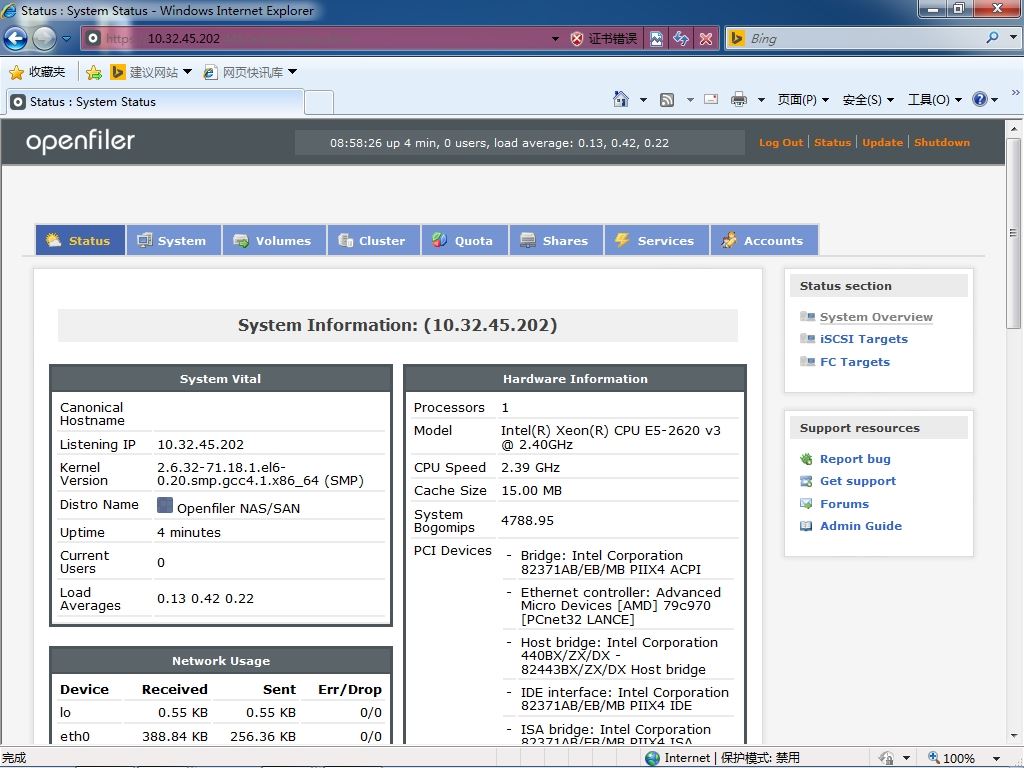Expand the address bar history dropdown
Screen dimensions: 1024x768
(555, 39)
